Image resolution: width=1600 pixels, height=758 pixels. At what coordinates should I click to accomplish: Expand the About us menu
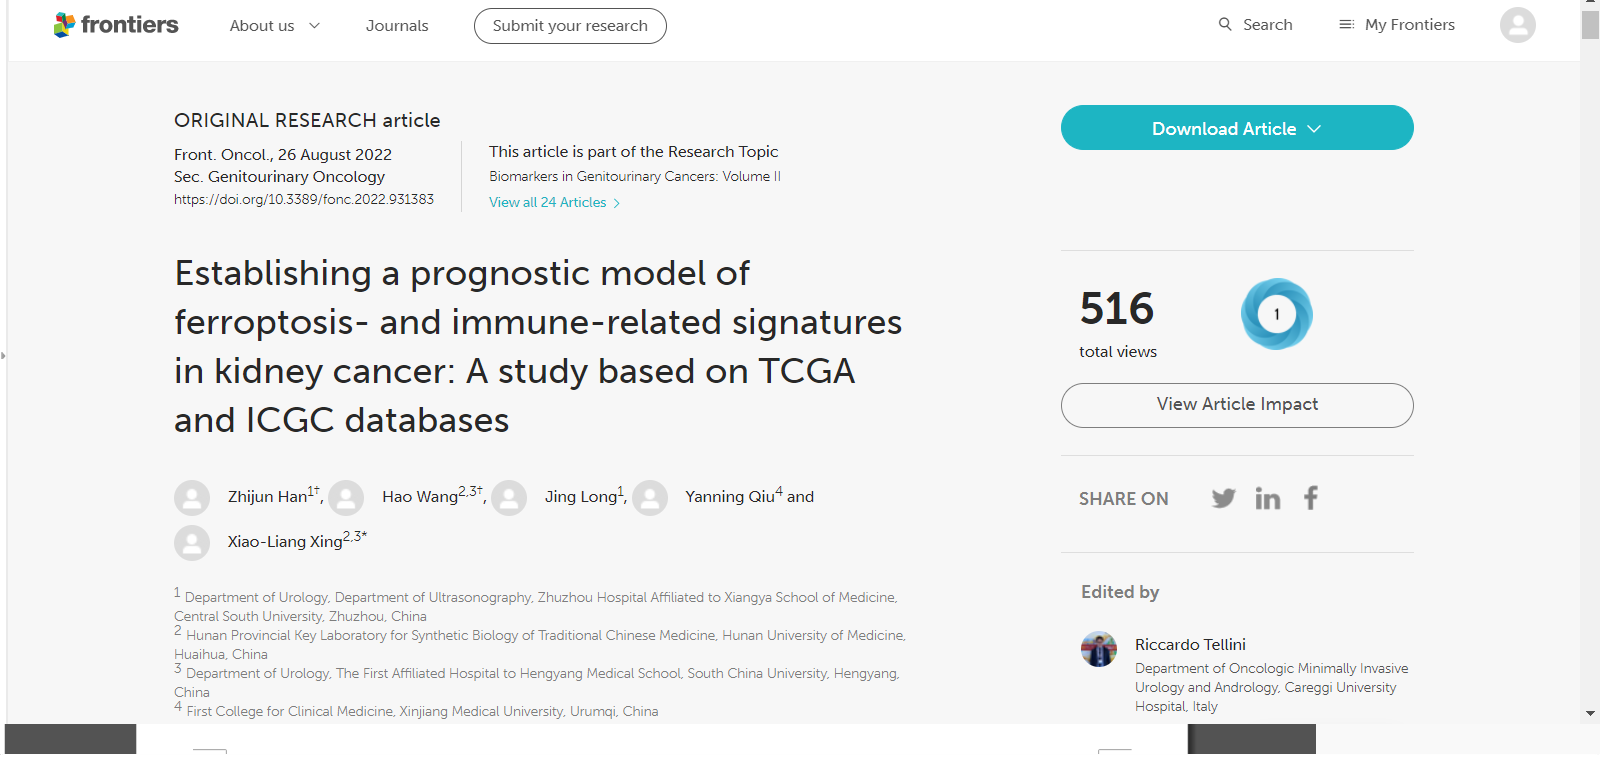[275, 26]
